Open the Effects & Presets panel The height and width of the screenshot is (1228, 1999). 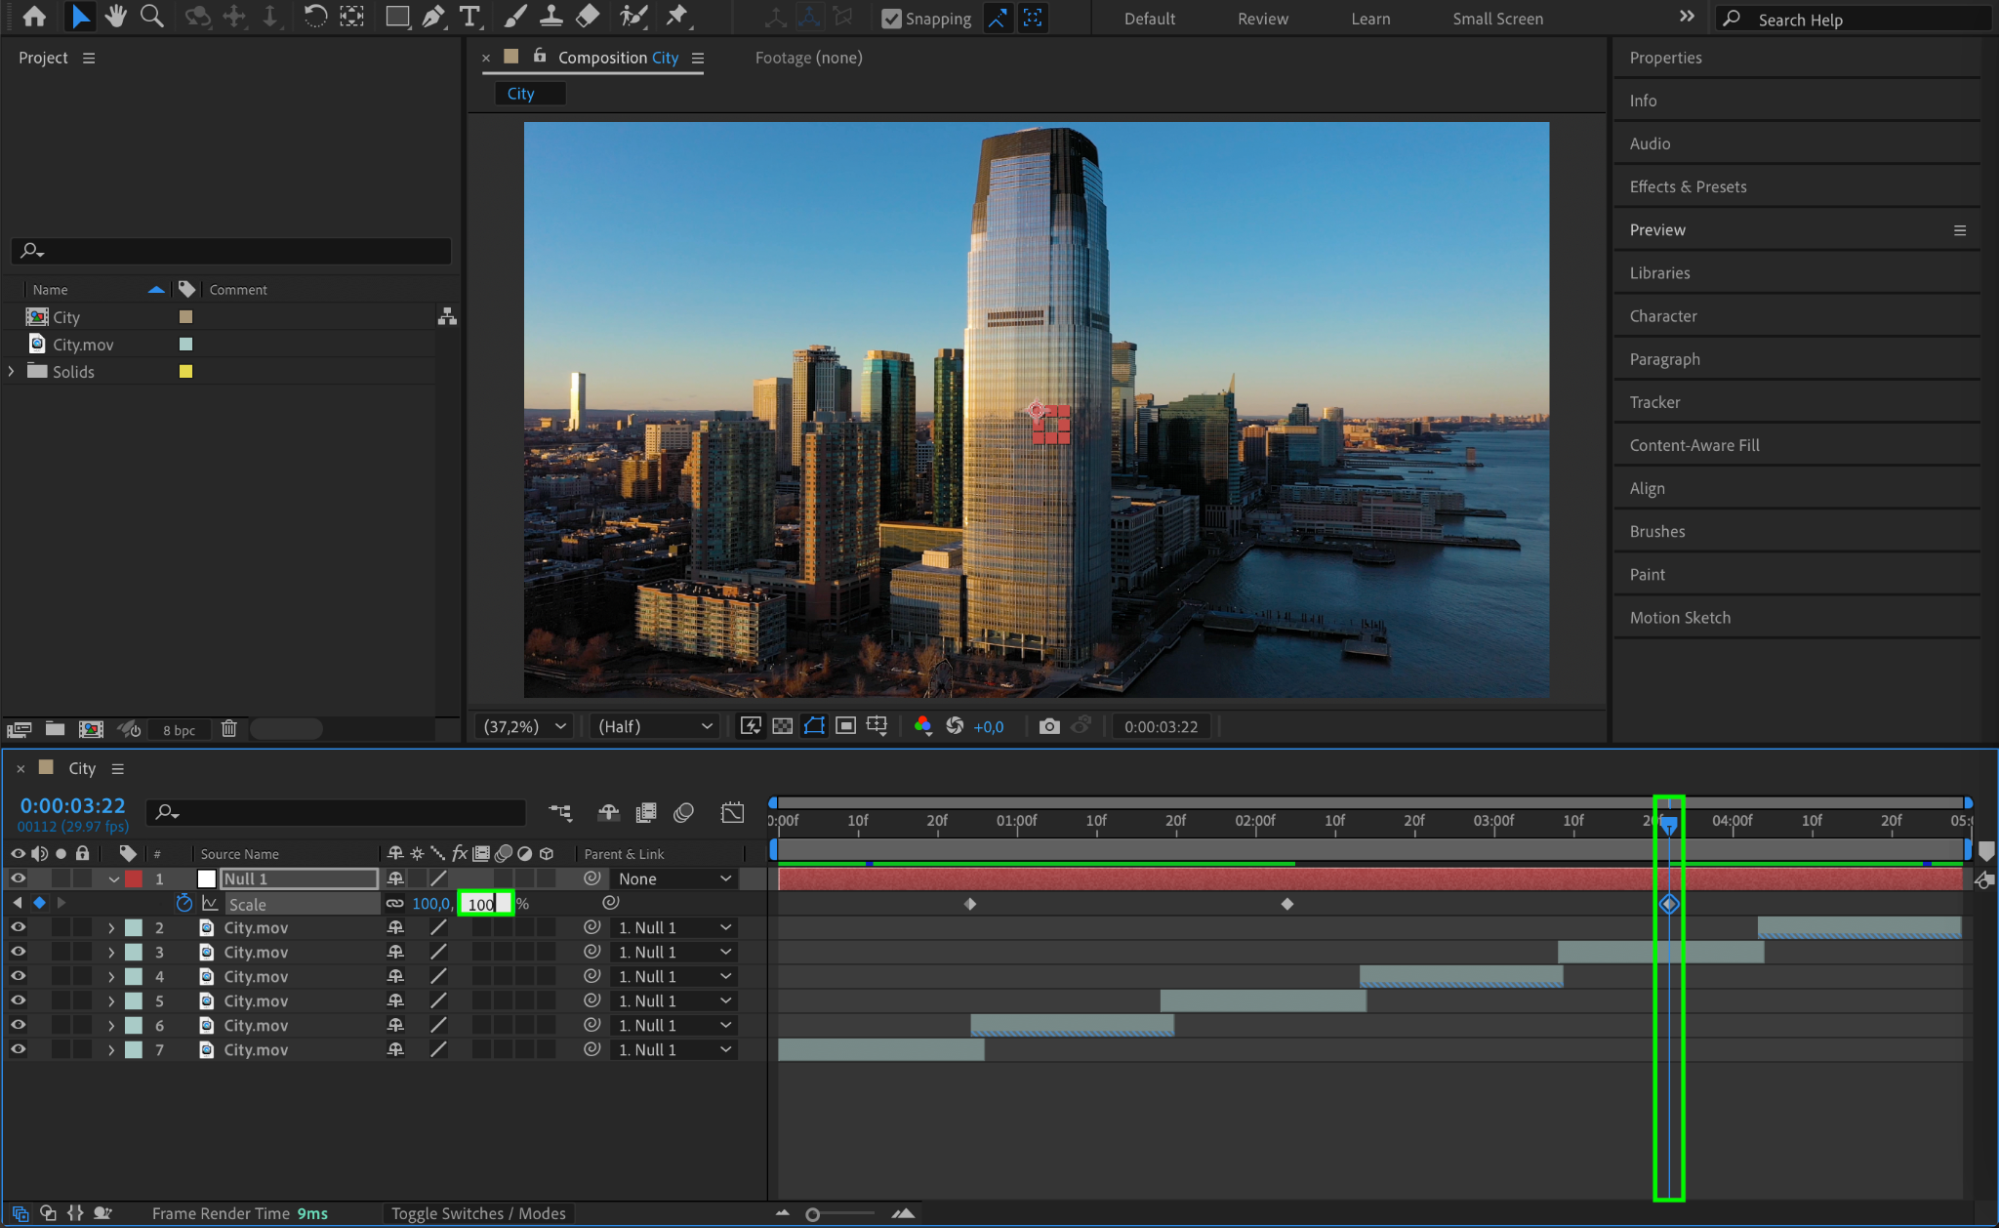point(1688,187)
